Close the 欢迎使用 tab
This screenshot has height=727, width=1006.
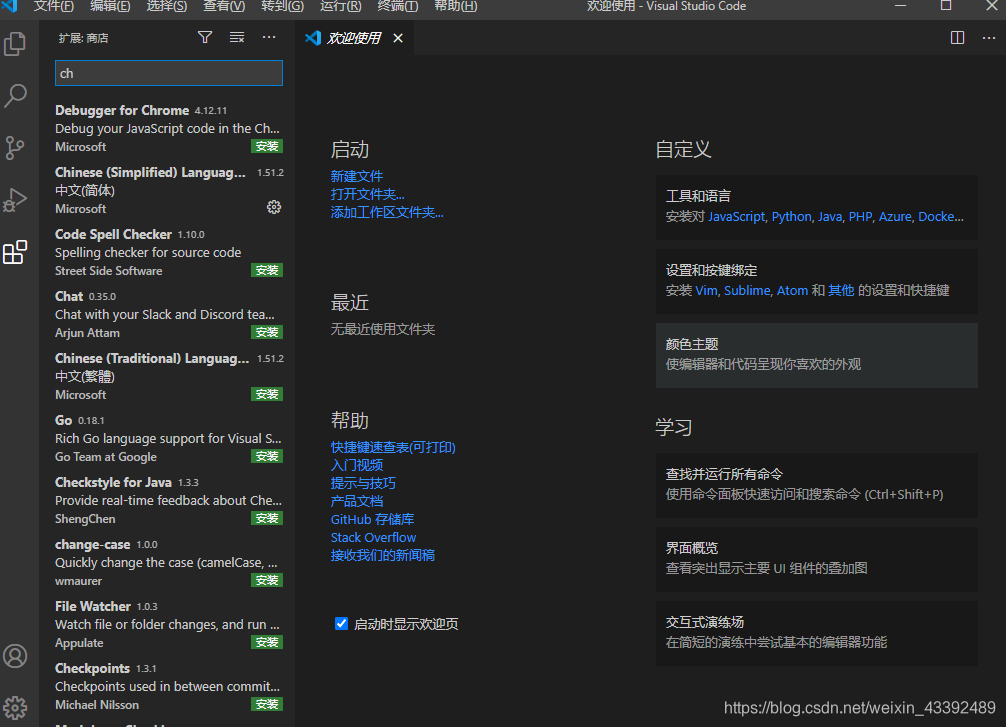[x=398, y=38]
